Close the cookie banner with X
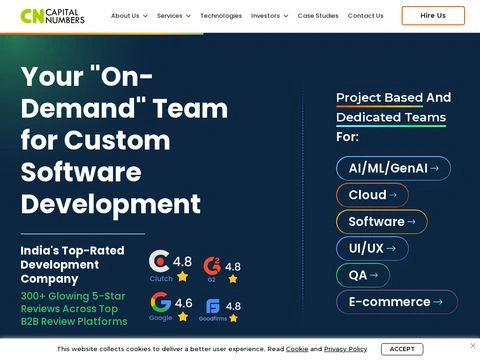The image size is (480, 360). [x=473, y=346]
